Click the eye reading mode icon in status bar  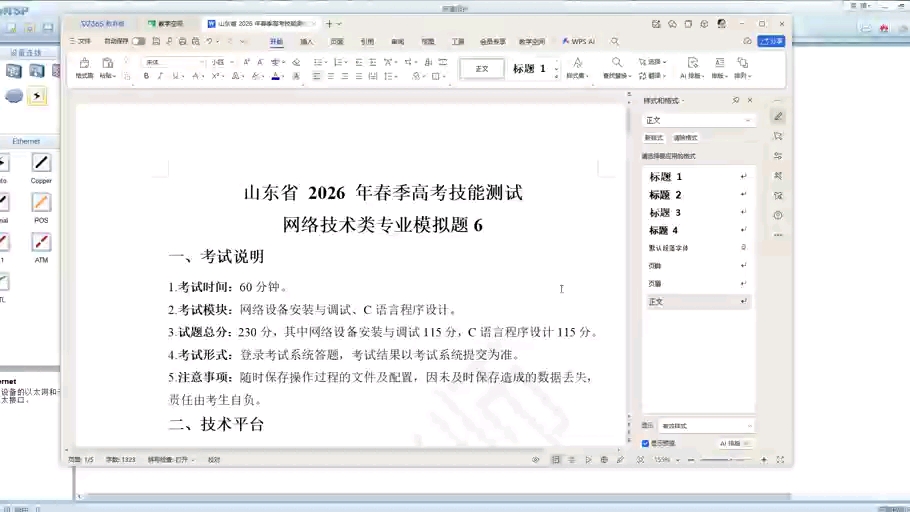point(536,460)
